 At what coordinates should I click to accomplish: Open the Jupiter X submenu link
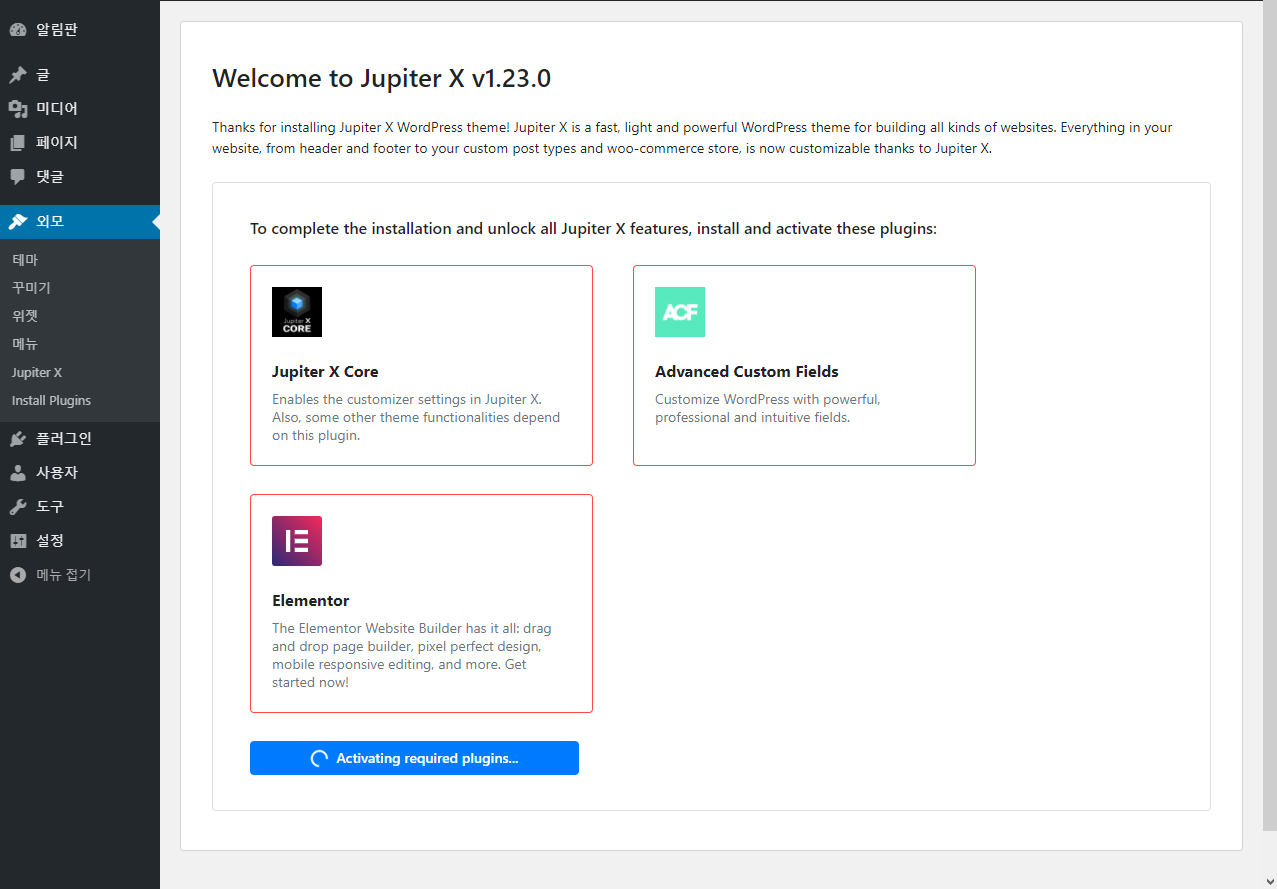click(x=80, y=372)
